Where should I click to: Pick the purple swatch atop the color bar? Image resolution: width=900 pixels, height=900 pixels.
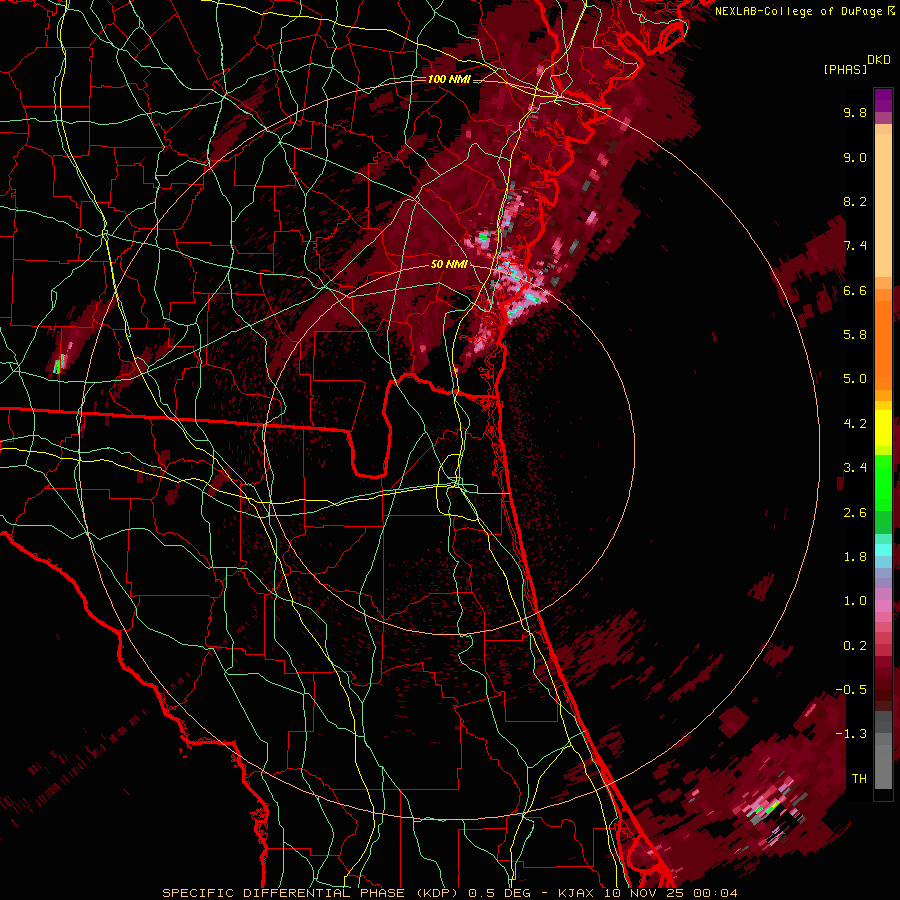point(883,100)
